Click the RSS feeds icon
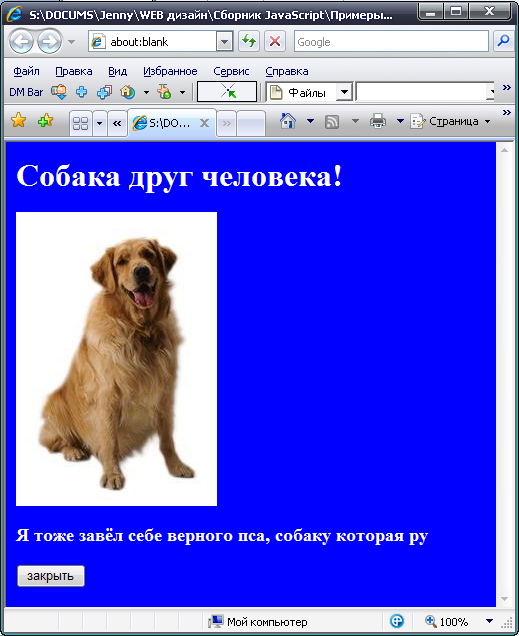 (332, 122)
